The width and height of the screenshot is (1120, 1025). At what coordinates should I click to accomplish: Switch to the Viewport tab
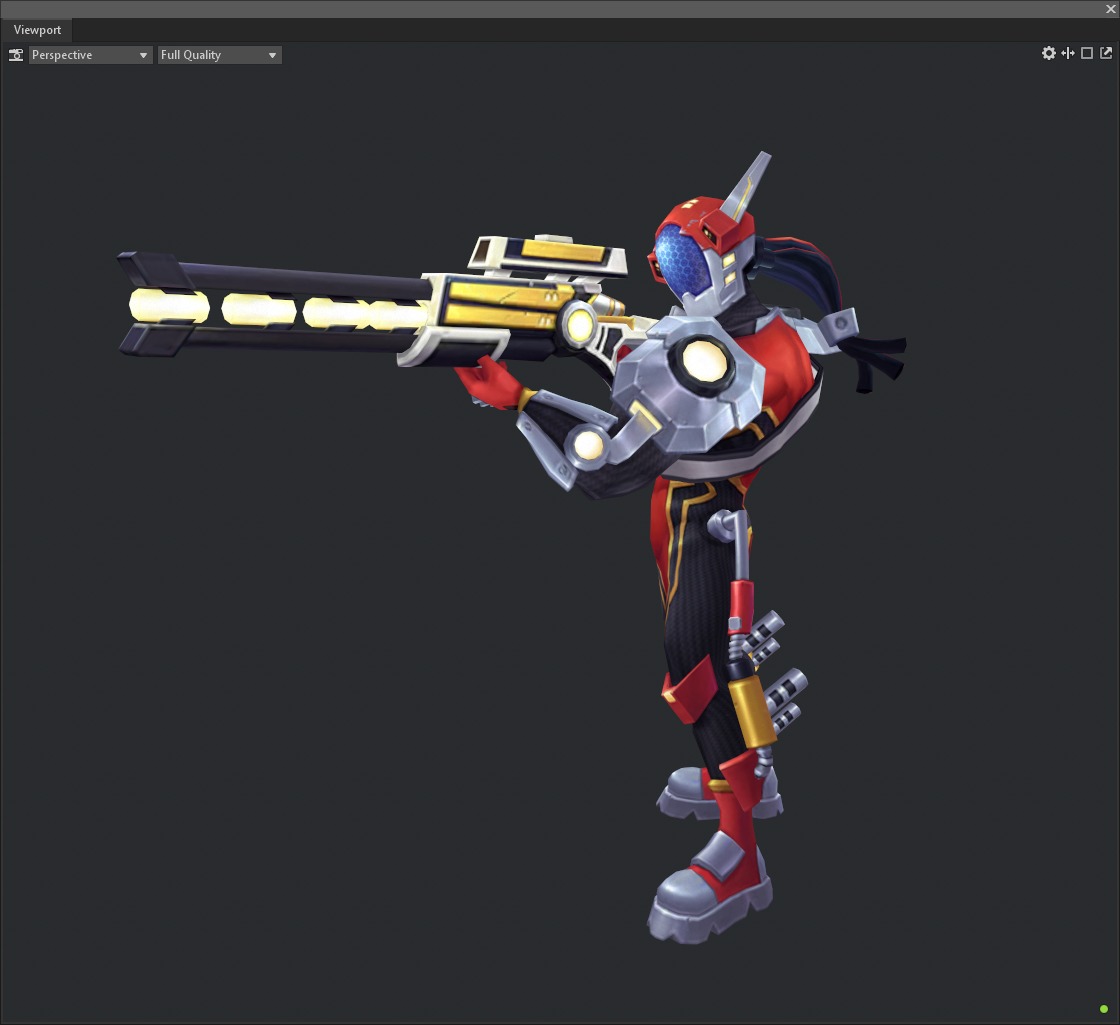37,30
